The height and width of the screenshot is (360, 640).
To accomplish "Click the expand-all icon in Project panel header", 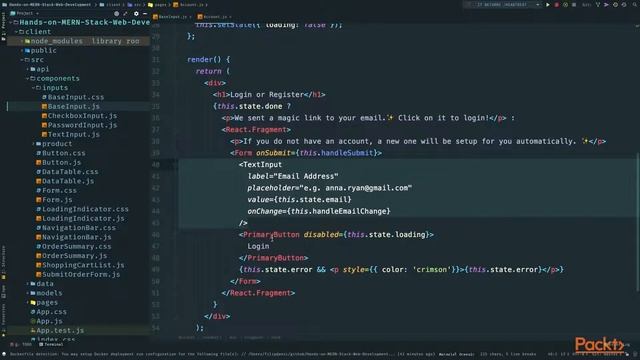I will 125,13.
